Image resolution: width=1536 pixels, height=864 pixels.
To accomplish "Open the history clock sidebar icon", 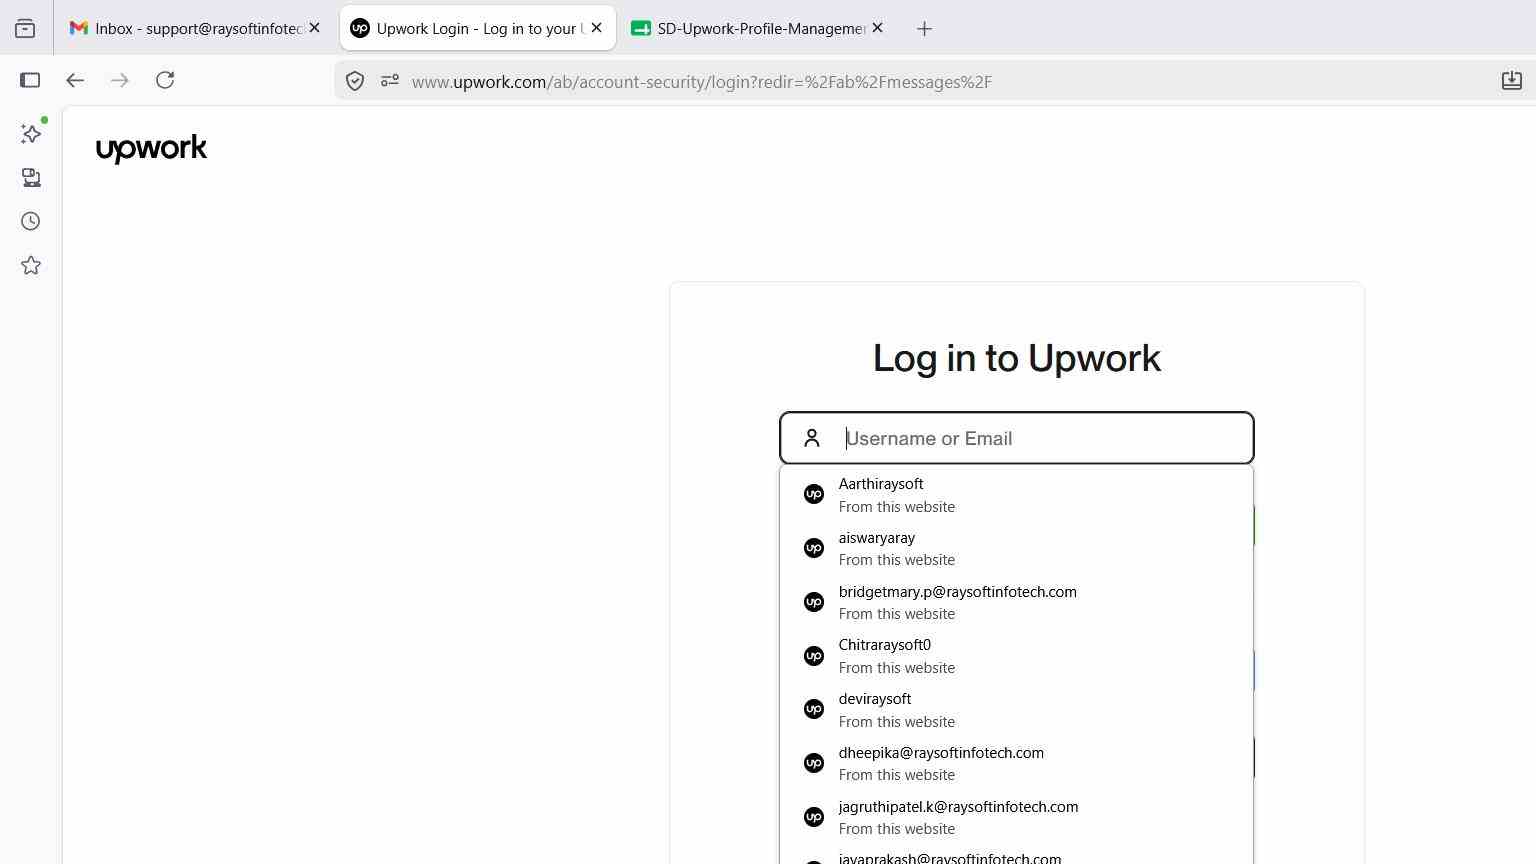I will (x=31, y=221).
